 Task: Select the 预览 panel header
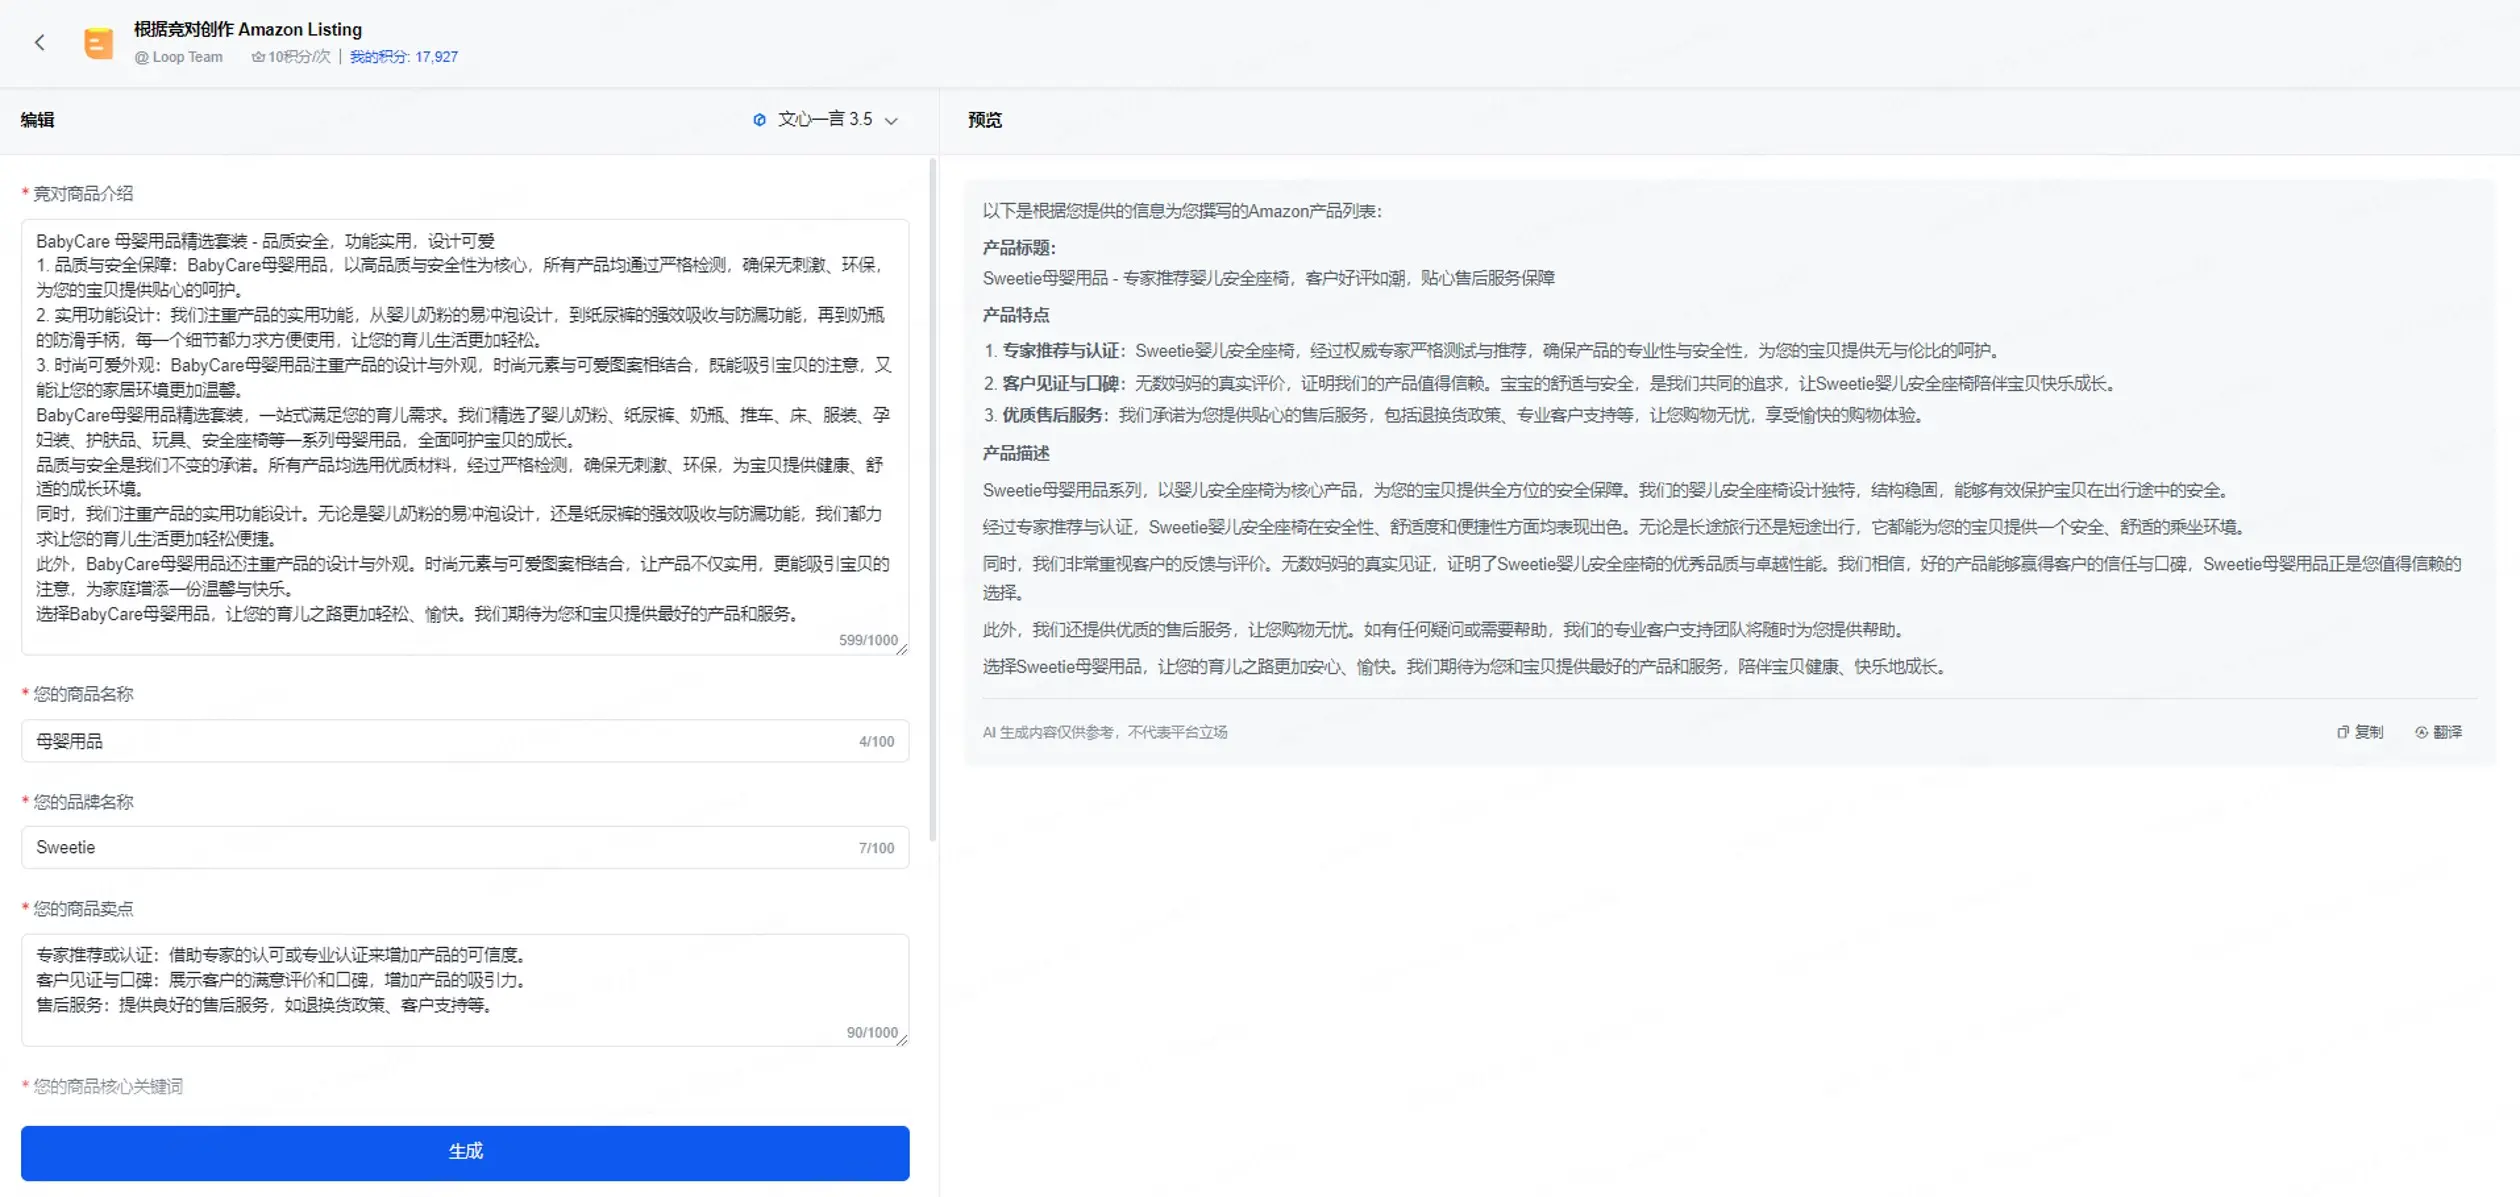coord(984,120)
